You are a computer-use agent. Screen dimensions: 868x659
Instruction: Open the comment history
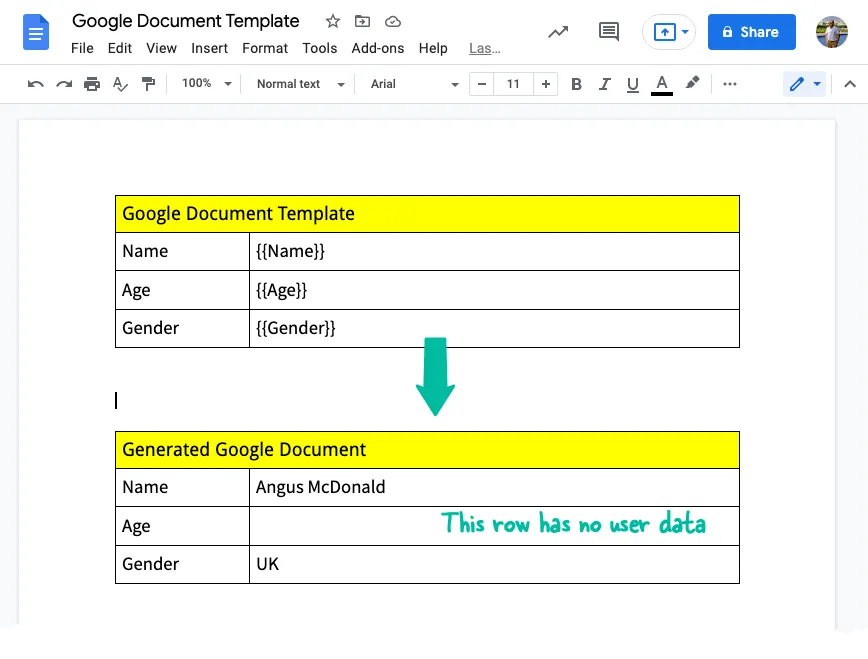[608, 31]
